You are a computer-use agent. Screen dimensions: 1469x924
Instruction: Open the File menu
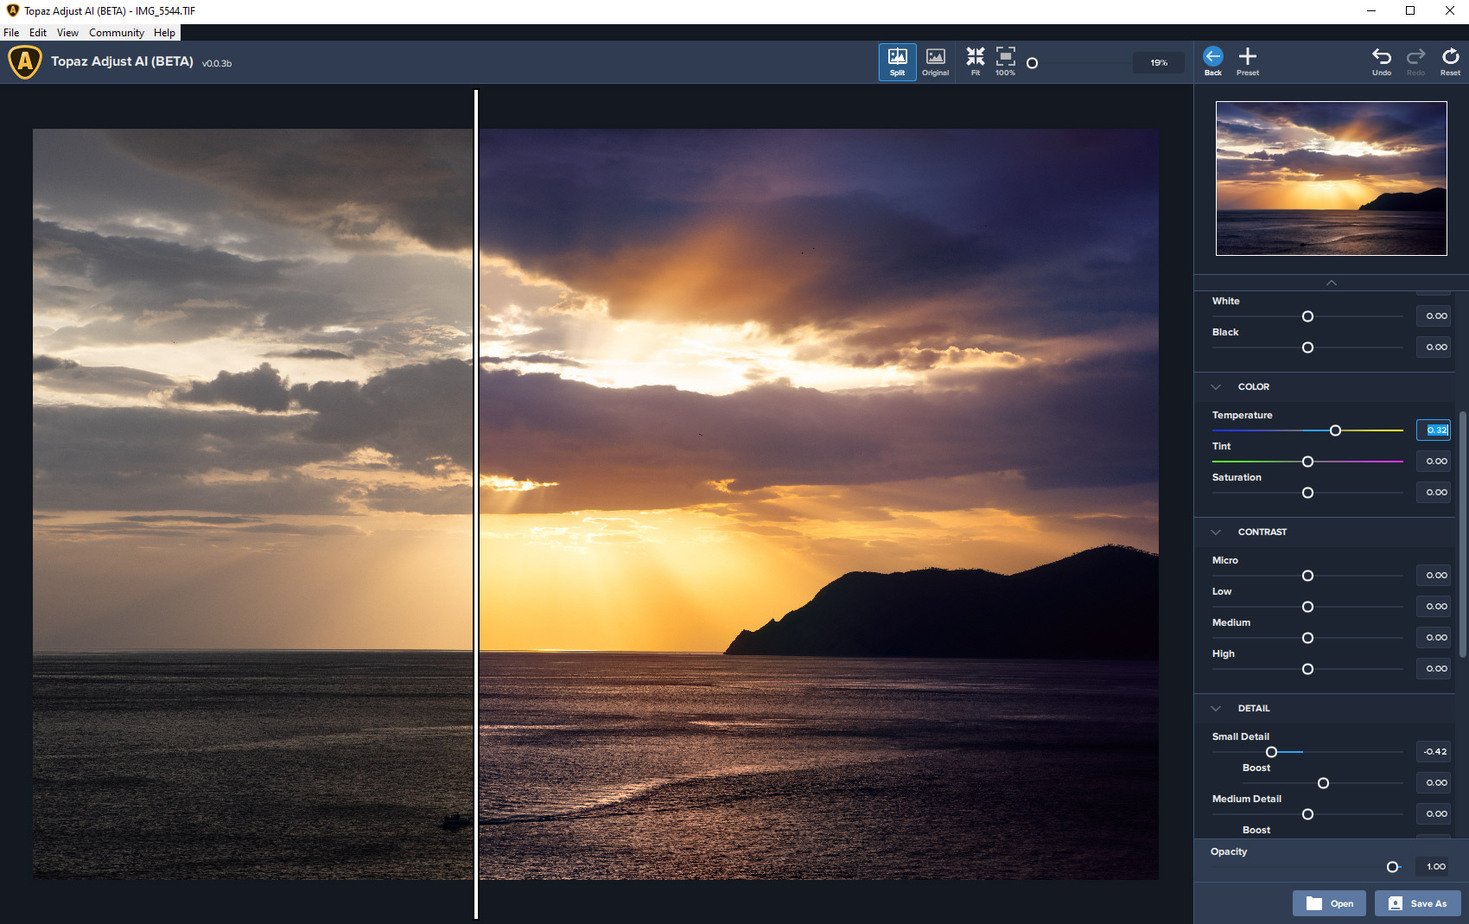[11, 33]
